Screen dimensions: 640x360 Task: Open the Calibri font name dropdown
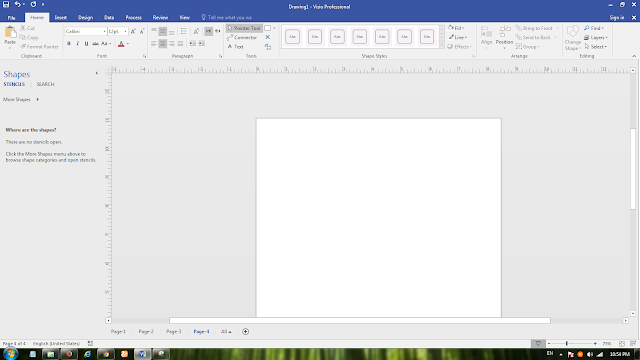104,31
